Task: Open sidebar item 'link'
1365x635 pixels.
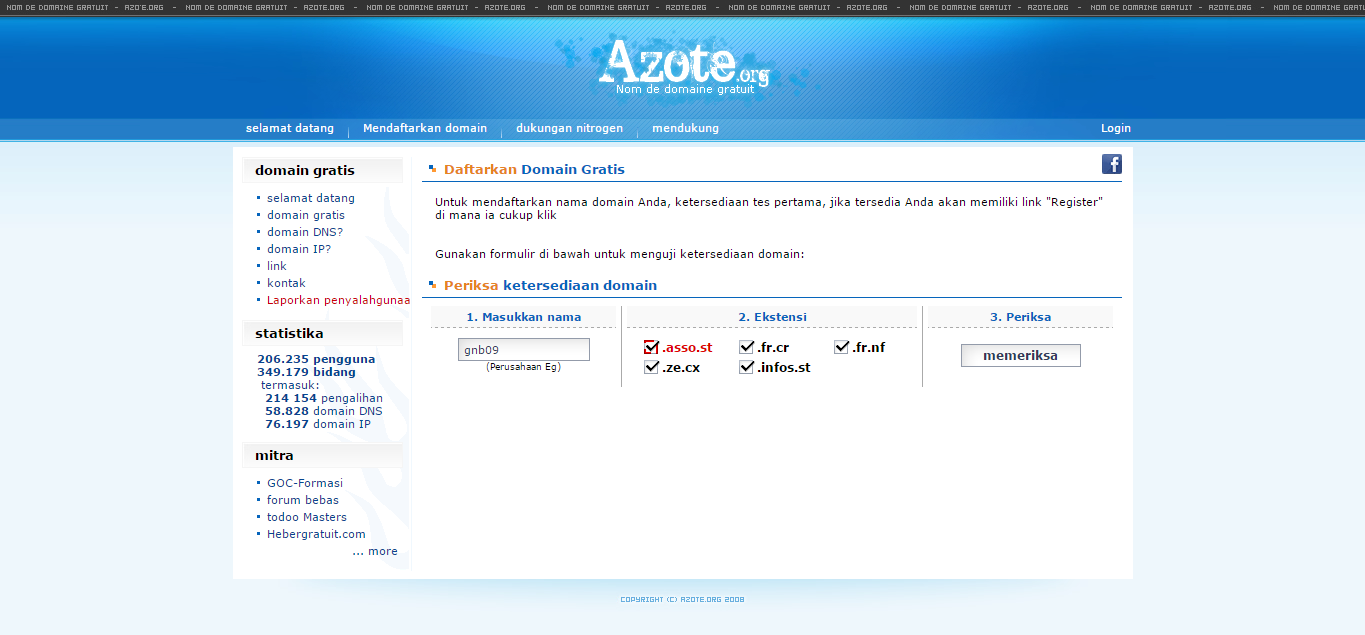Action: pyautogui.click(x=277, y=266)
